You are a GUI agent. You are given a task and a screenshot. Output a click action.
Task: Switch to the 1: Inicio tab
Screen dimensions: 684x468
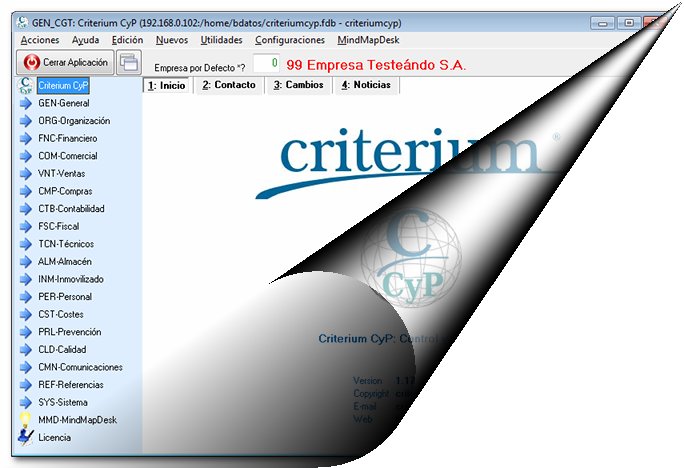(166, 85)
